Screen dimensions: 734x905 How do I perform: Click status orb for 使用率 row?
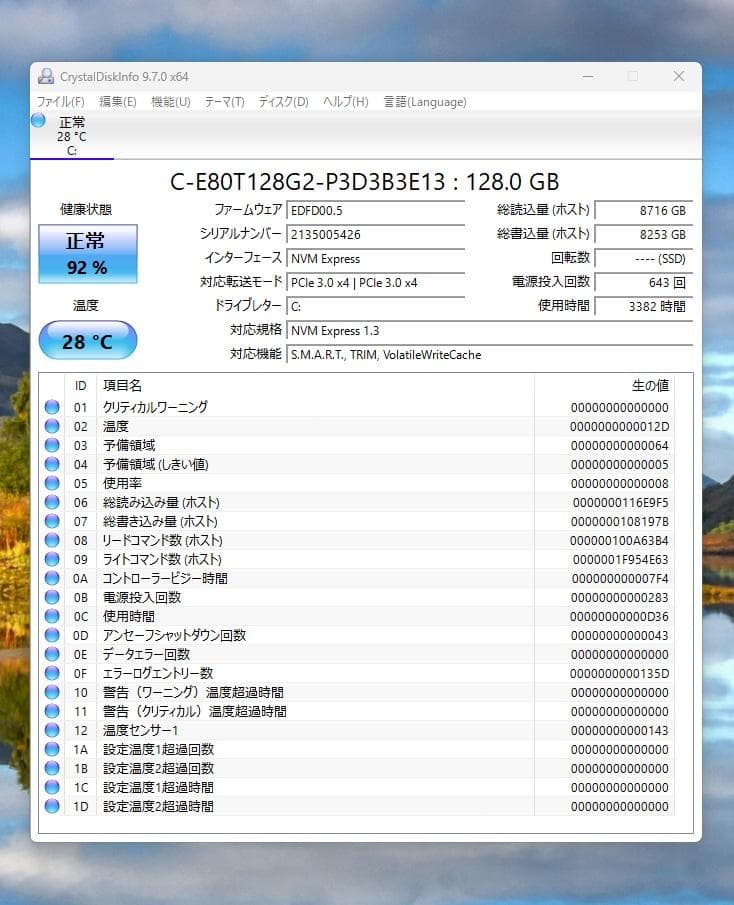pyautogui.click(x=52, y=483)
